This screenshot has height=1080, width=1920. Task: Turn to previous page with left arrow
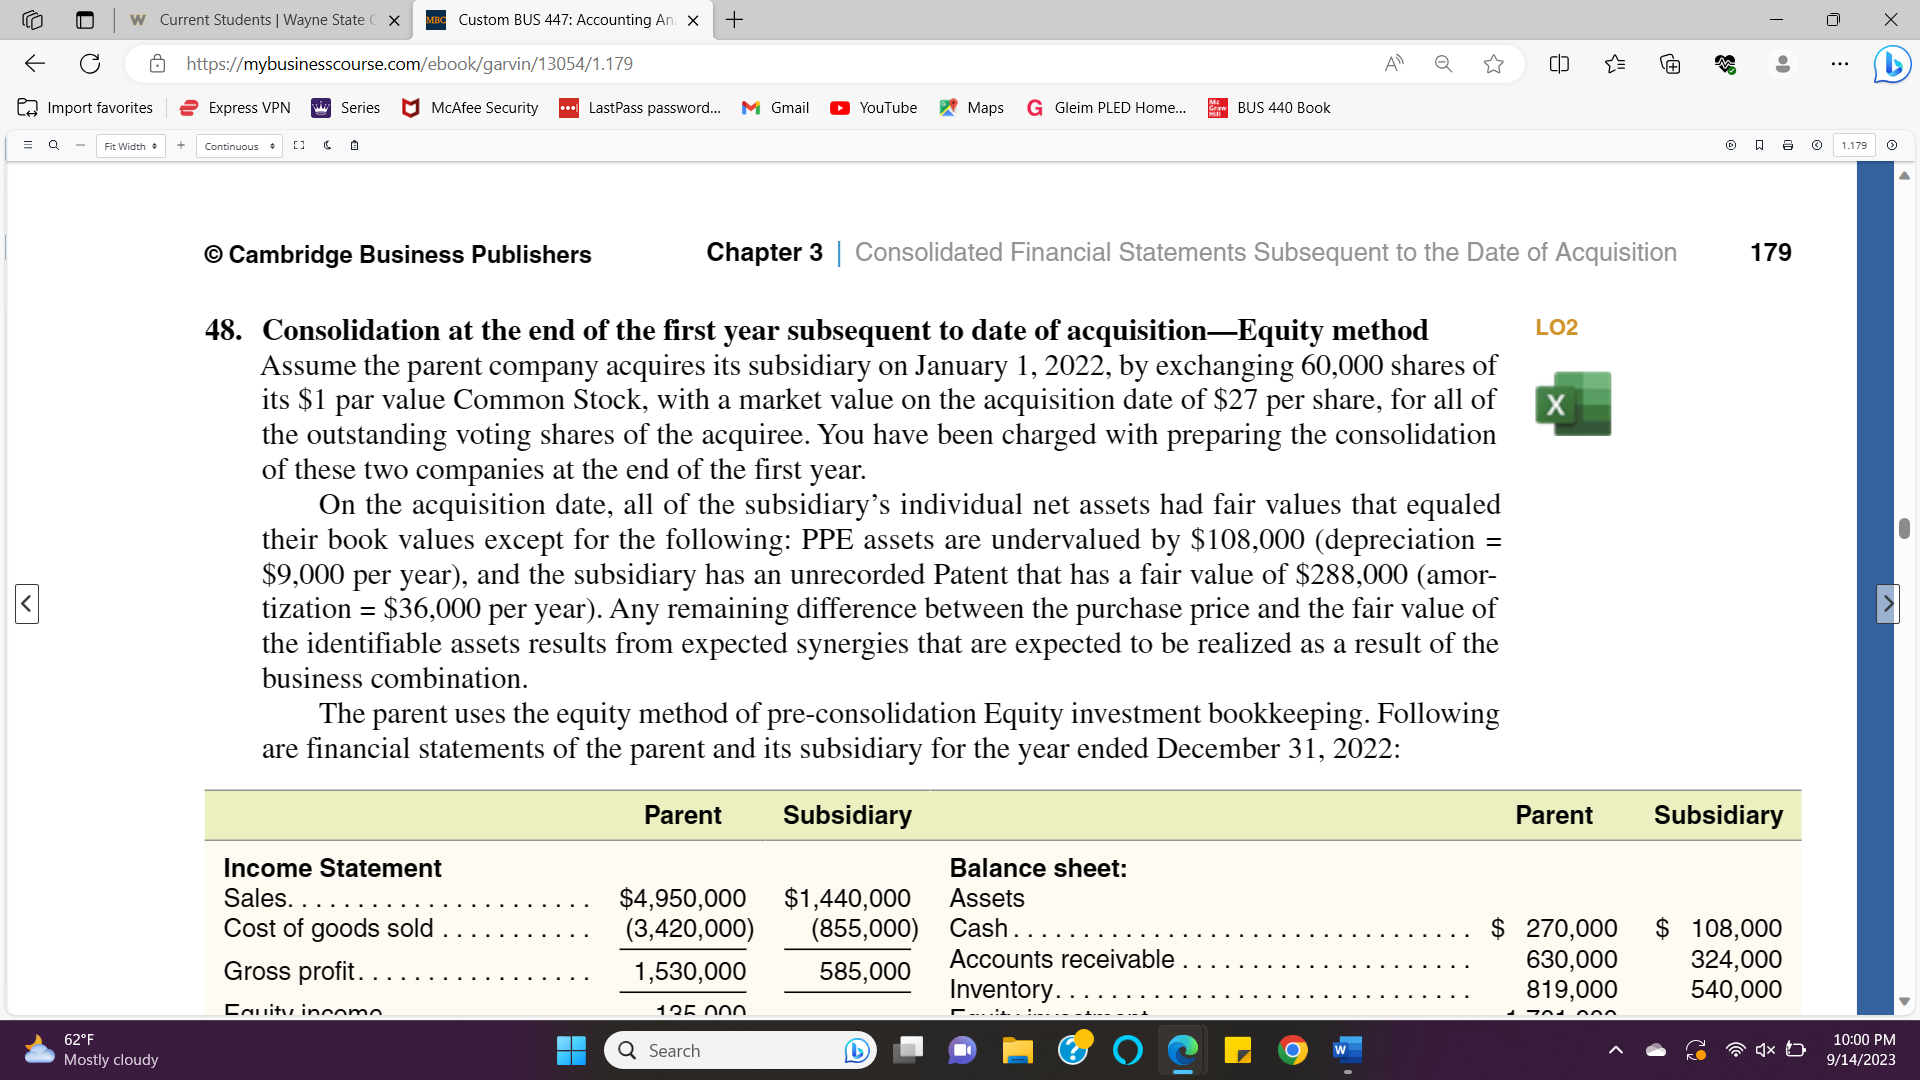[x=27, y=604]
